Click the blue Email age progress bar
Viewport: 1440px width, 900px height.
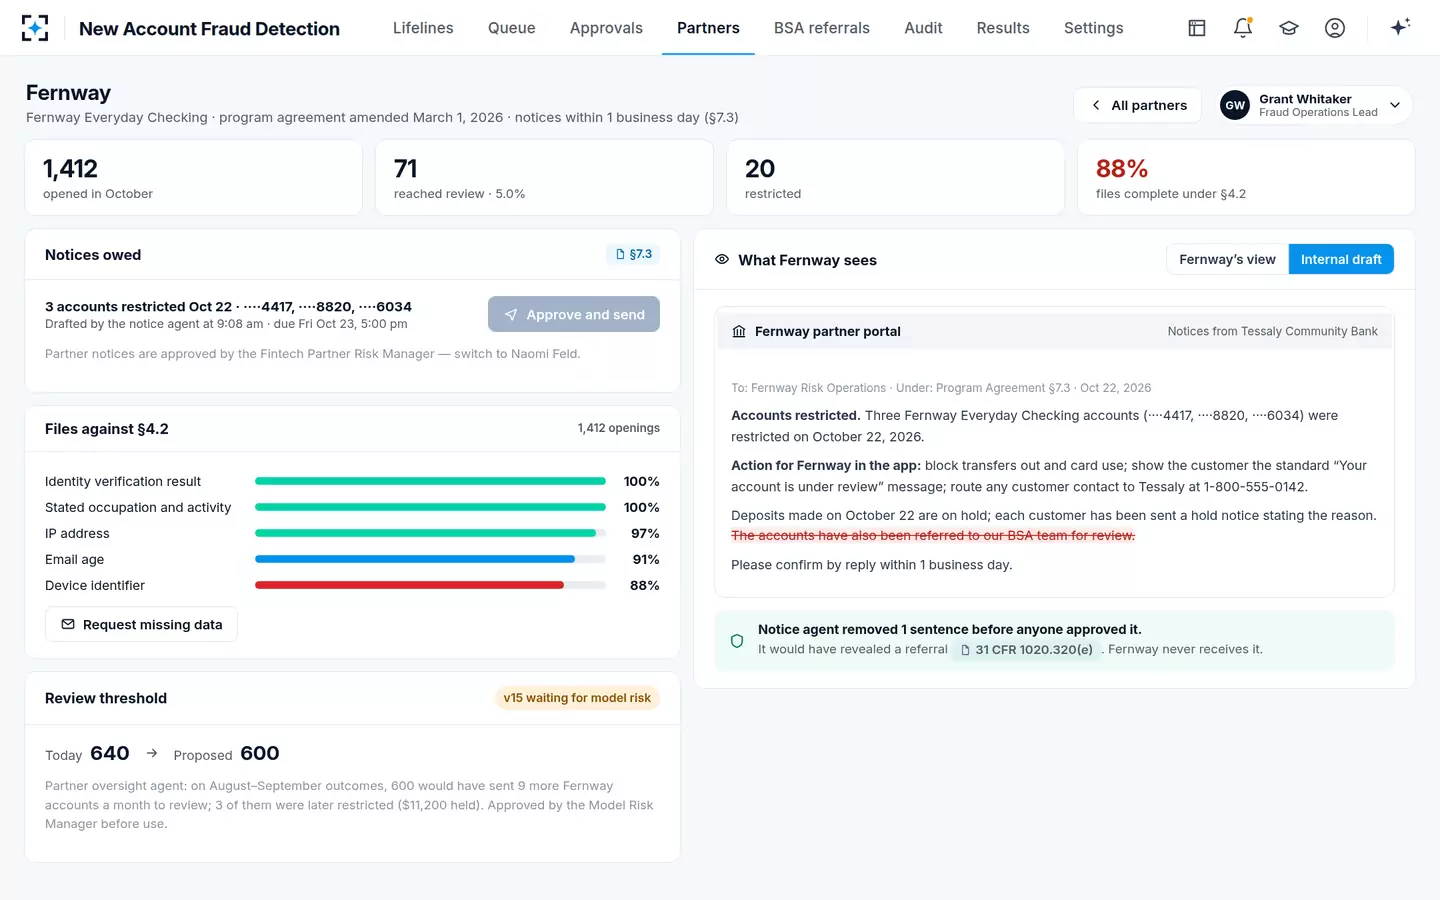415,559
